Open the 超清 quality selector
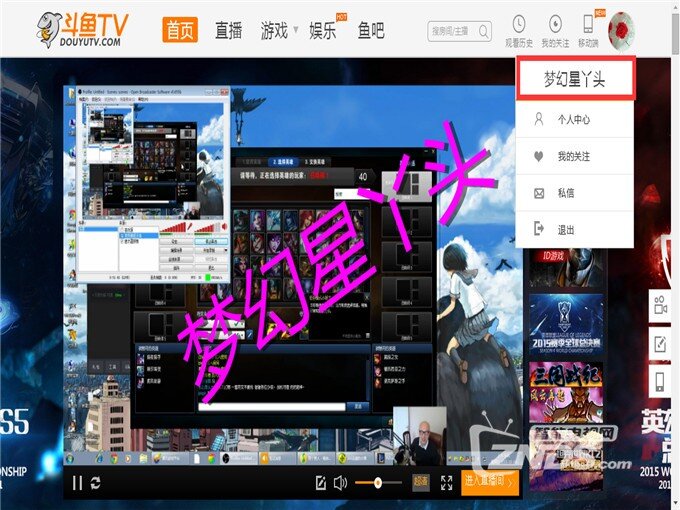This screenshot has width=680, height=510. click(420, 482)
